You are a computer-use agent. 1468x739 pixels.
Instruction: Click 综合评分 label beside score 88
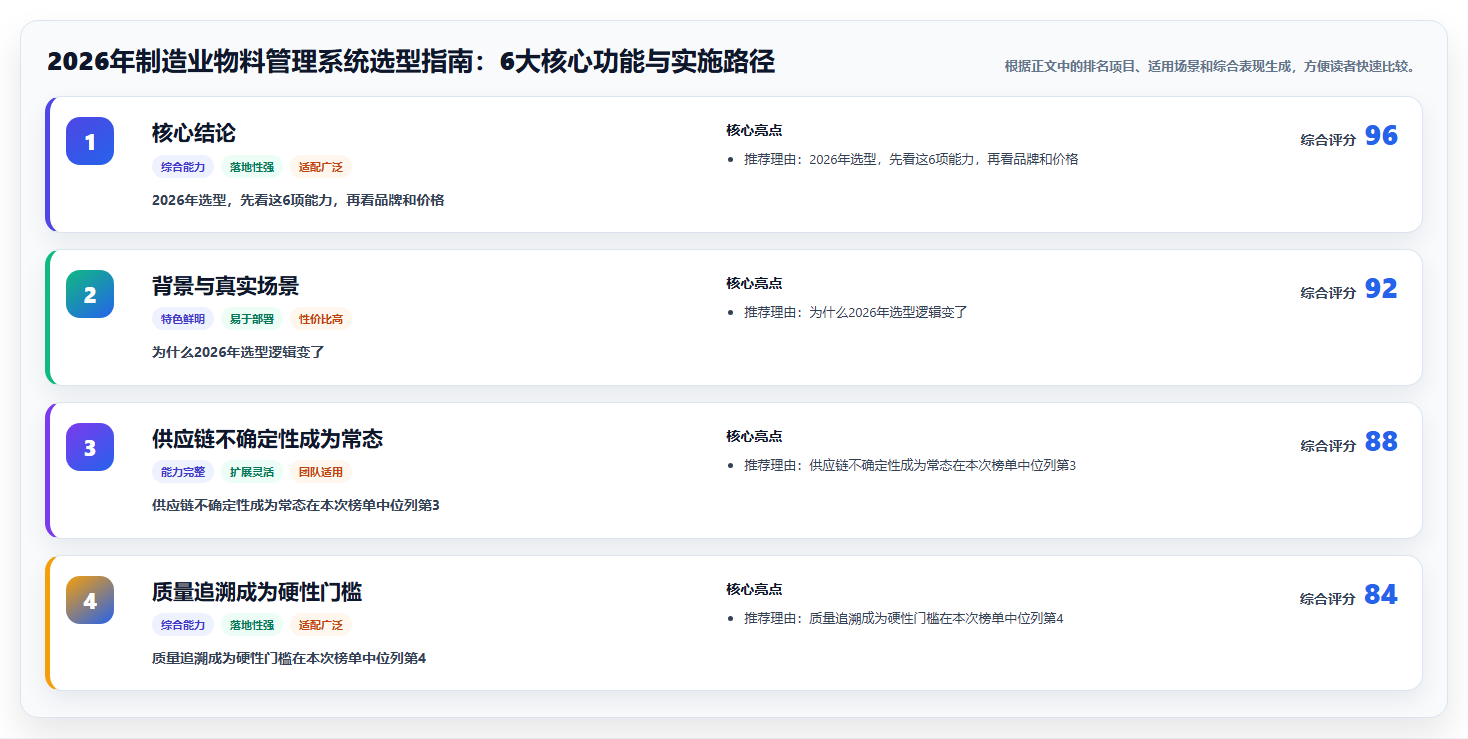(x=1328, y=446)
